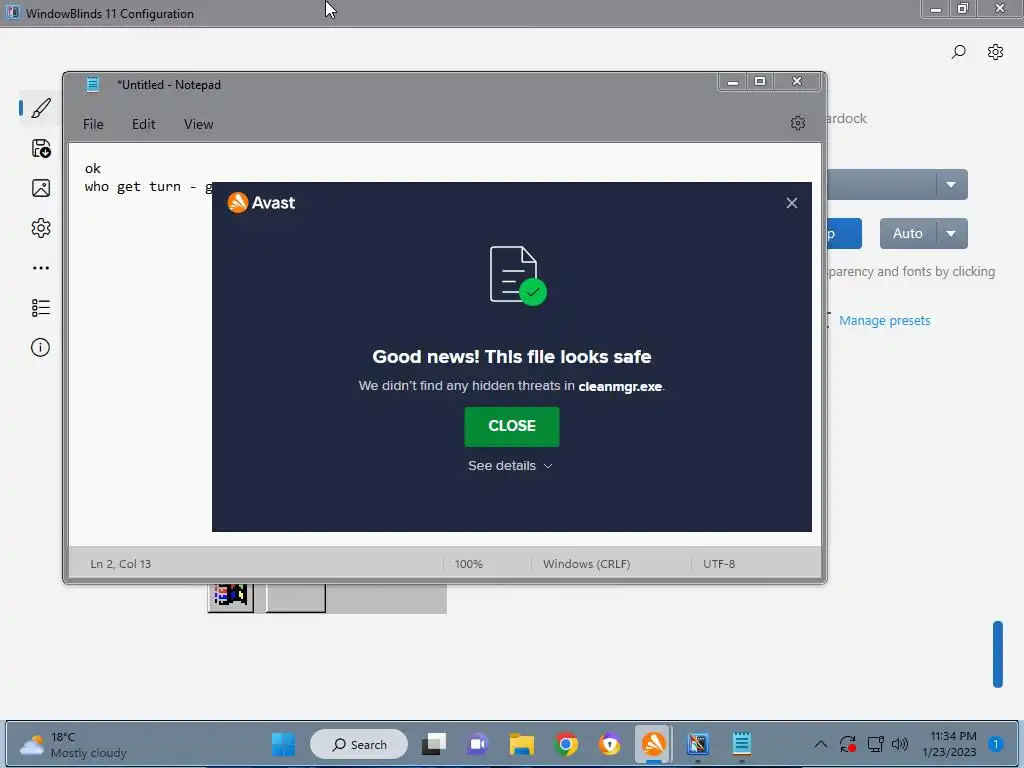1024x768 pixels.
Task: Open the volume speaker tray icon
Action: pos(900,744)
